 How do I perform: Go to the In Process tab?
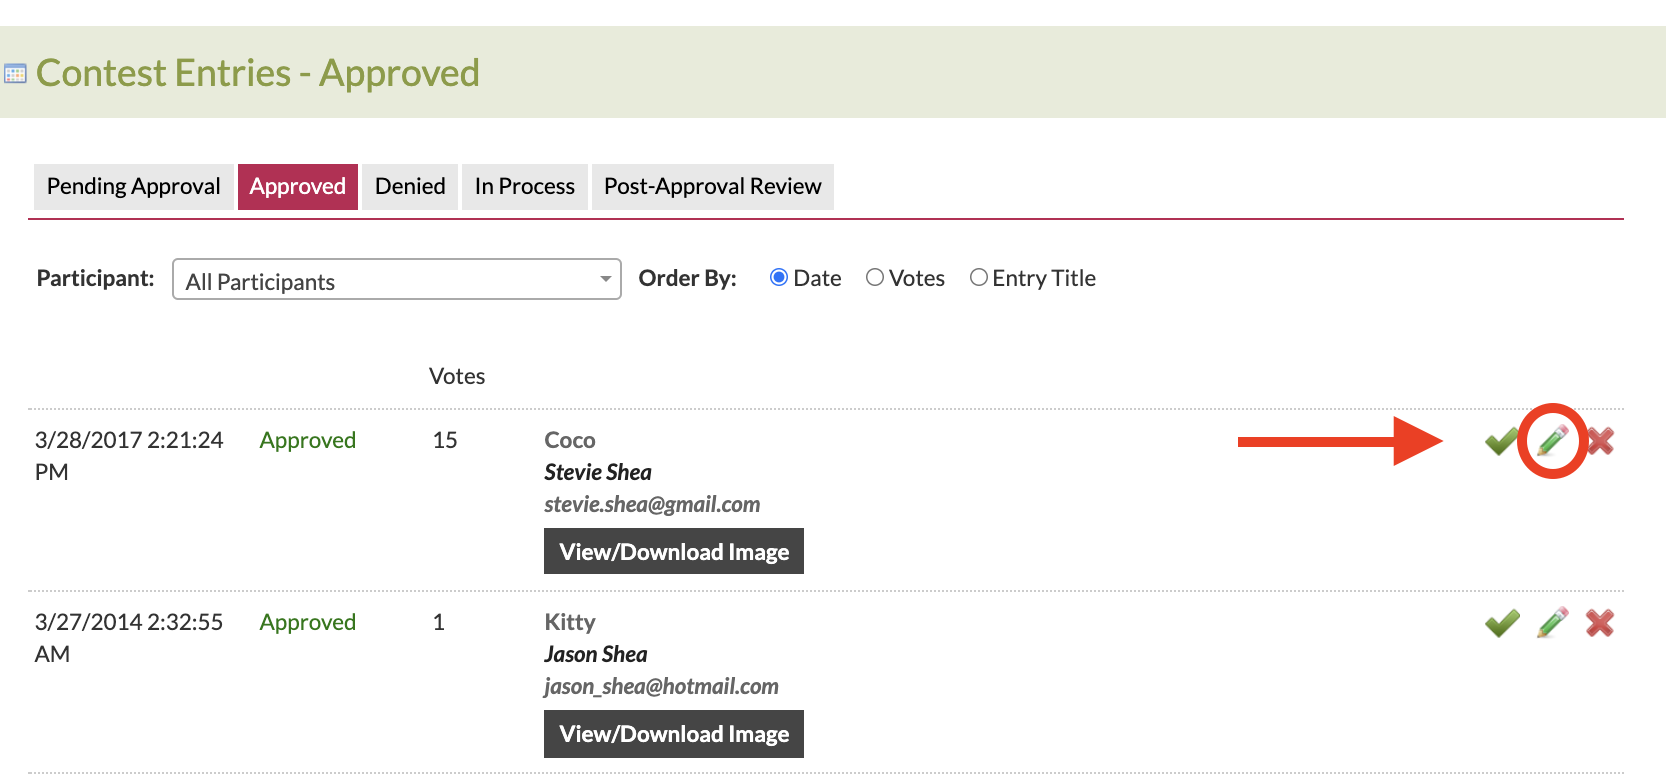(x=524, y=187)
